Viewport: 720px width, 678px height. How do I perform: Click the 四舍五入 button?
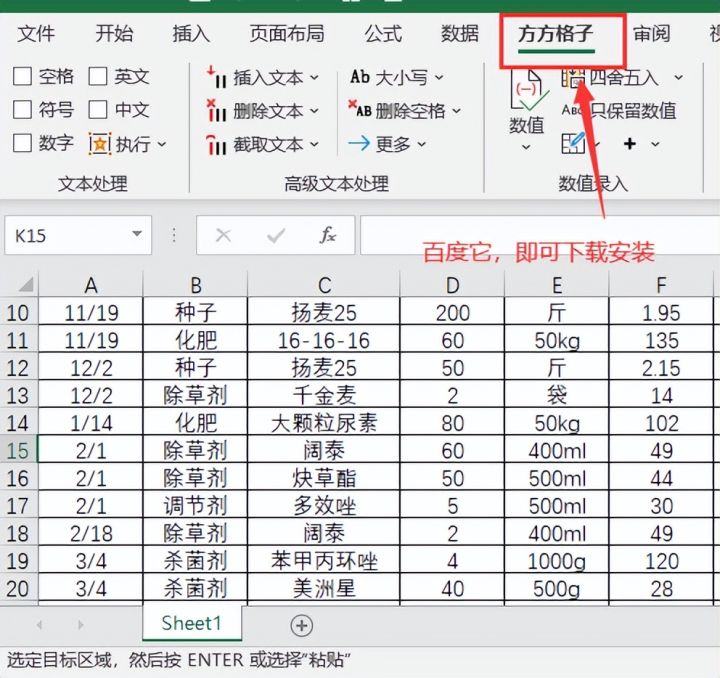coord(611,78)
